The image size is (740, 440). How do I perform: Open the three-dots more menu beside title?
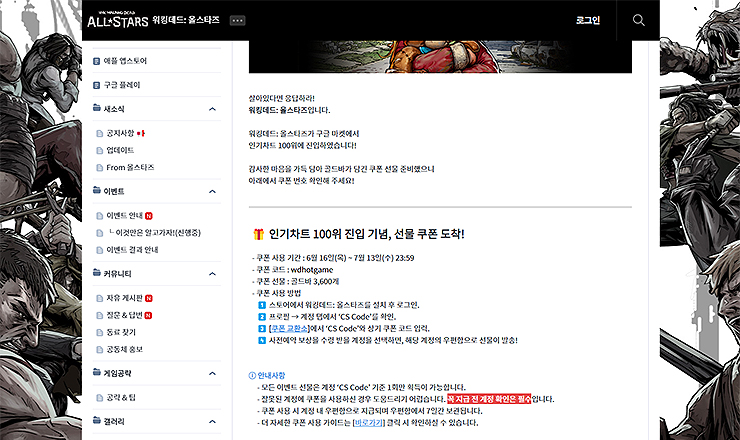tap(237, 20)
